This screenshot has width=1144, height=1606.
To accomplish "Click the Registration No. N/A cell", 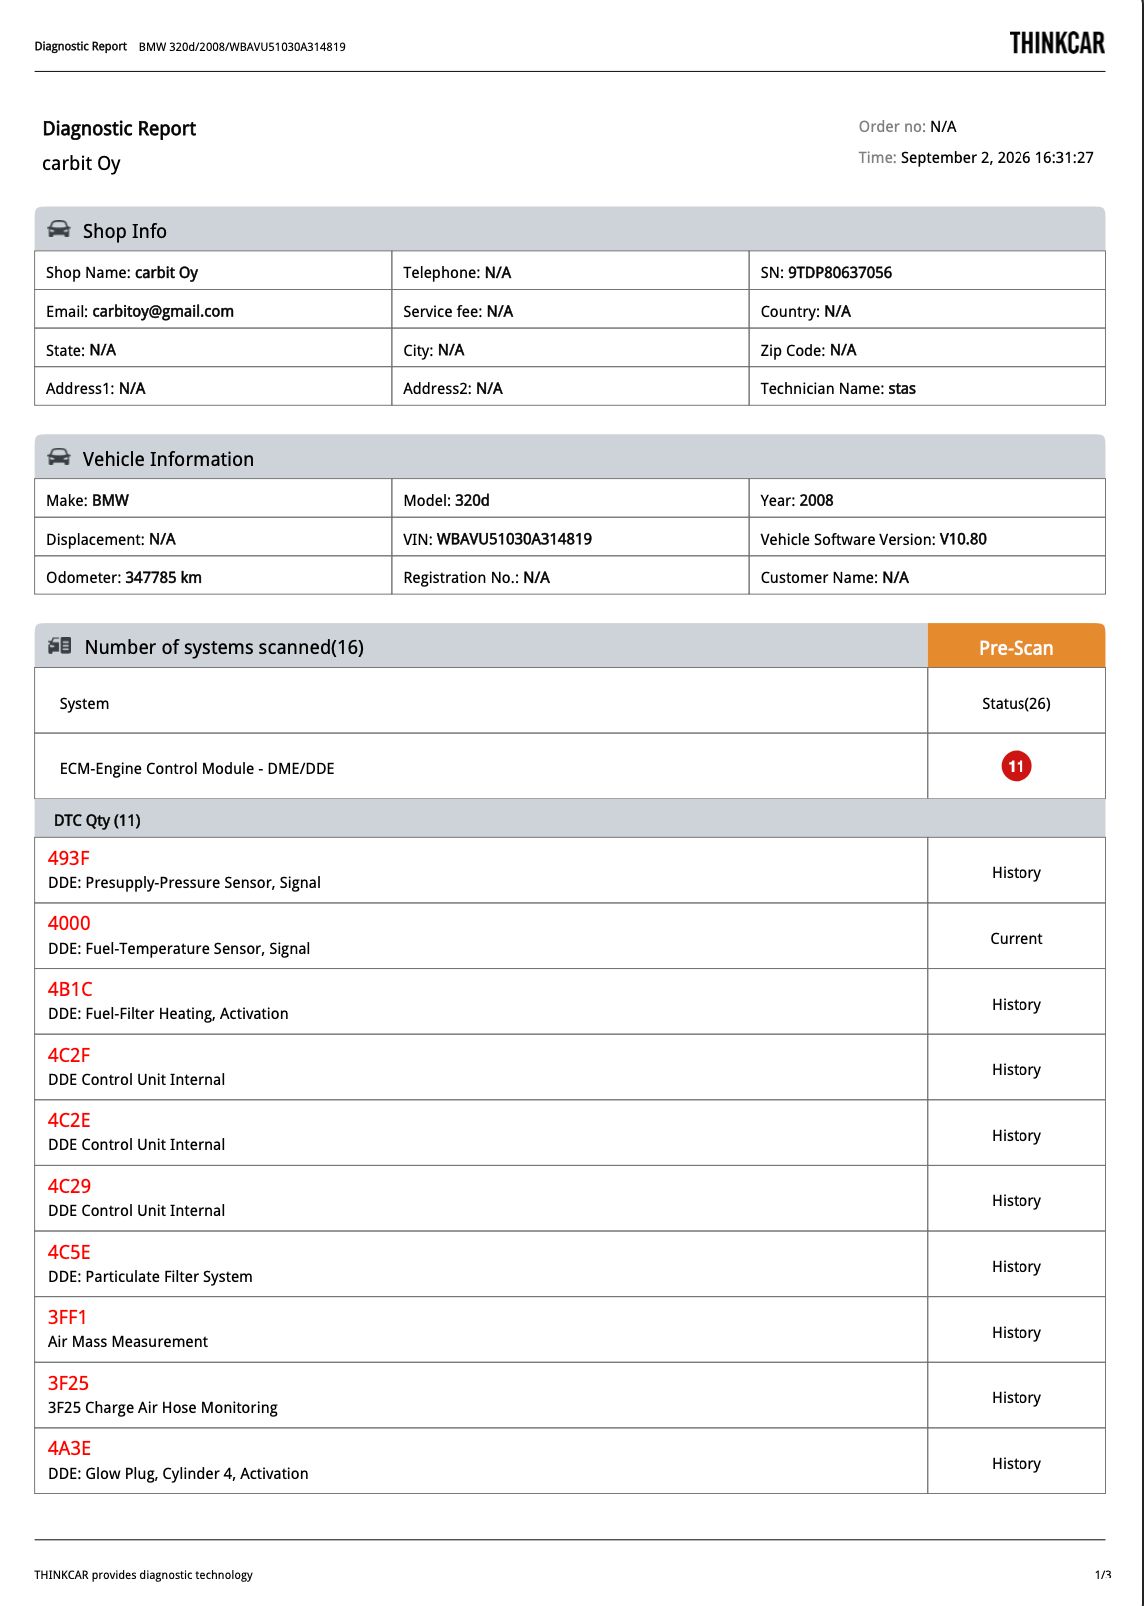I will [570, 577].
